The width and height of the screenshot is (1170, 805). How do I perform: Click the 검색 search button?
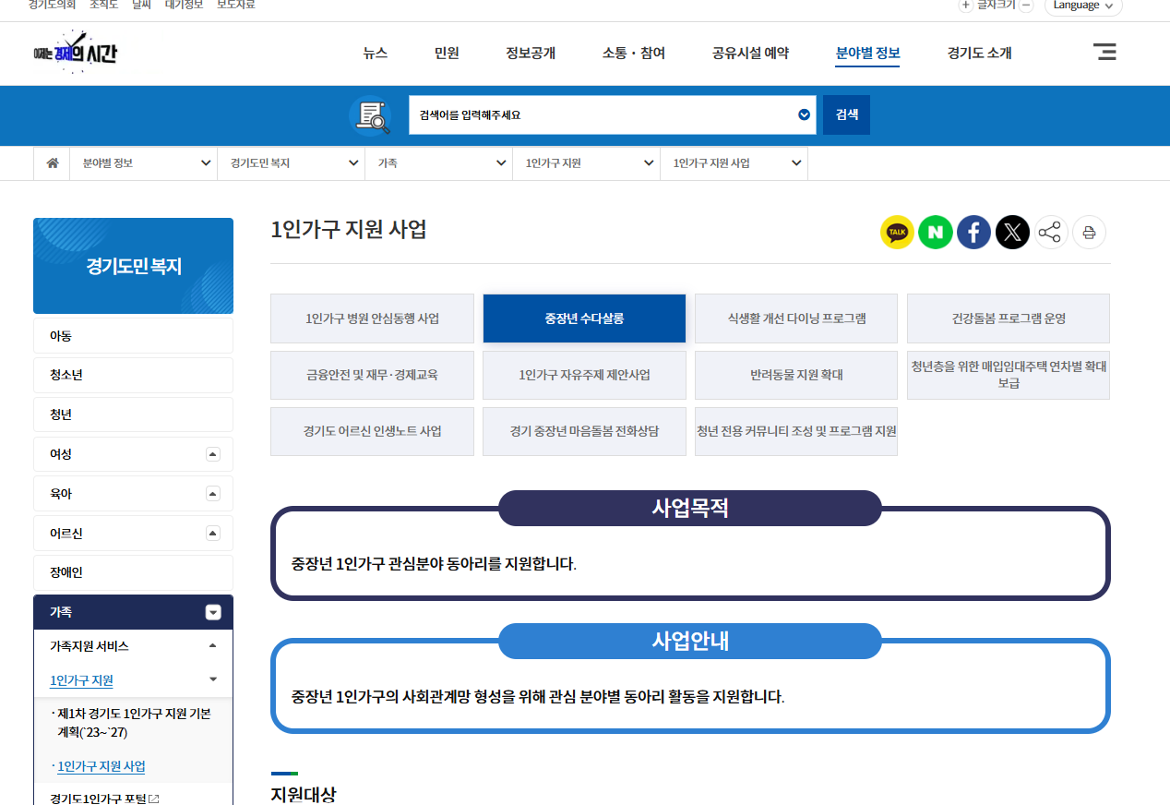(x=845, y=115)
